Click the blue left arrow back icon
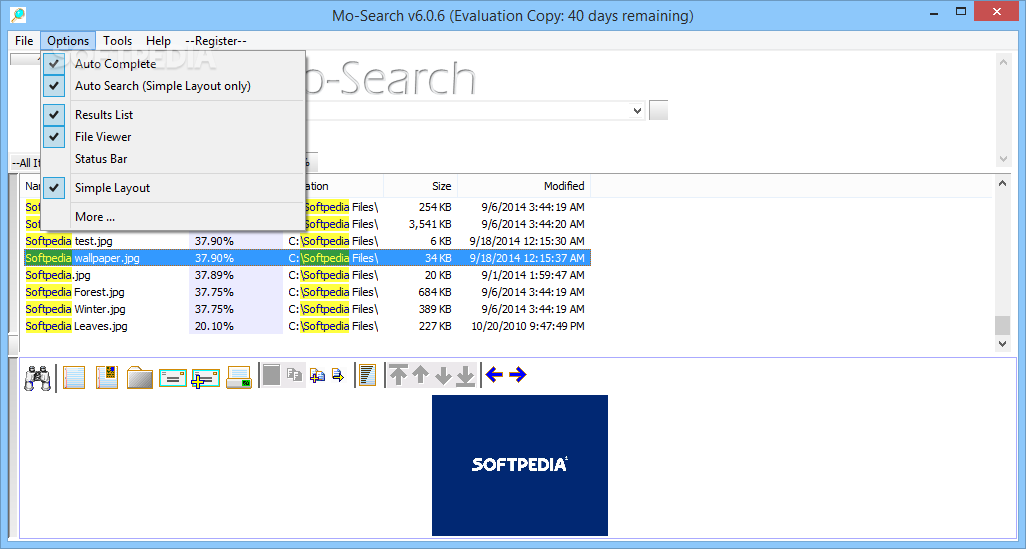This screenshot has width=1026, height=549. tap(495, 374)
